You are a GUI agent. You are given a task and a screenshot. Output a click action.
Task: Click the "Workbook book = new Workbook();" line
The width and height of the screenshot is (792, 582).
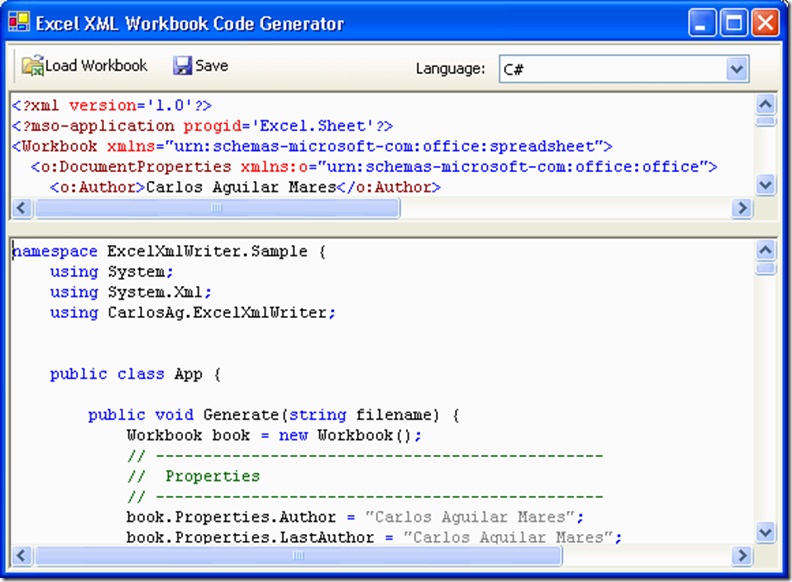(274, 435)
